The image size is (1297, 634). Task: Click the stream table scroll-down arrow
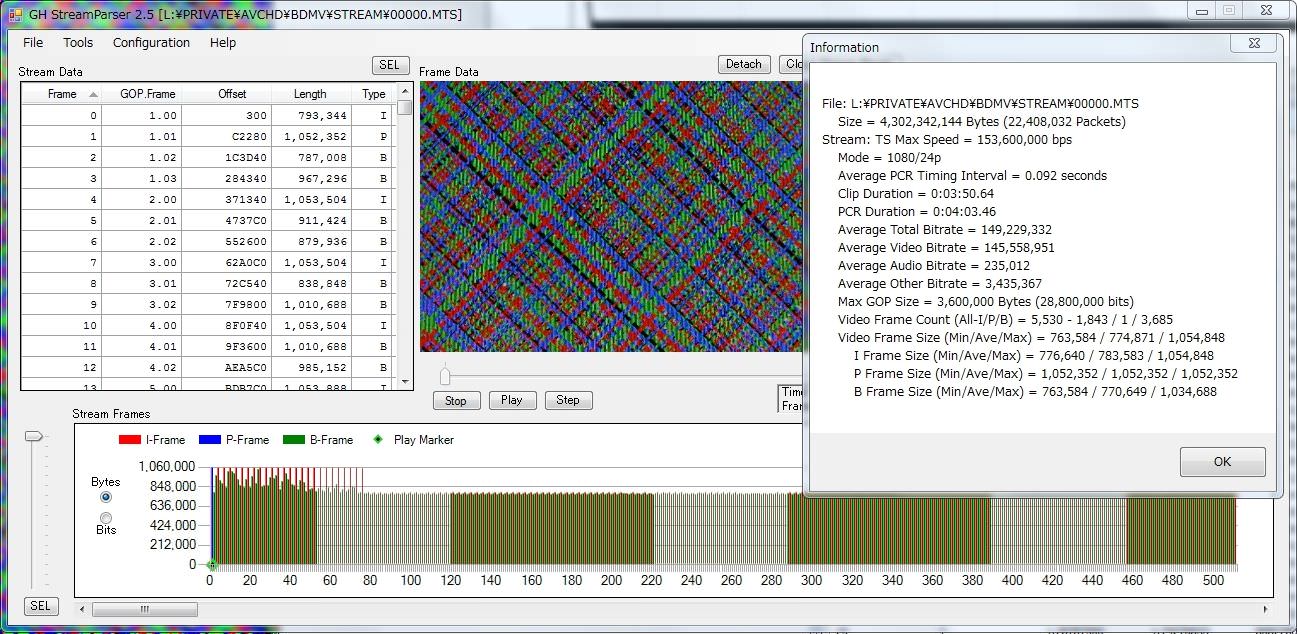point(405,382)
